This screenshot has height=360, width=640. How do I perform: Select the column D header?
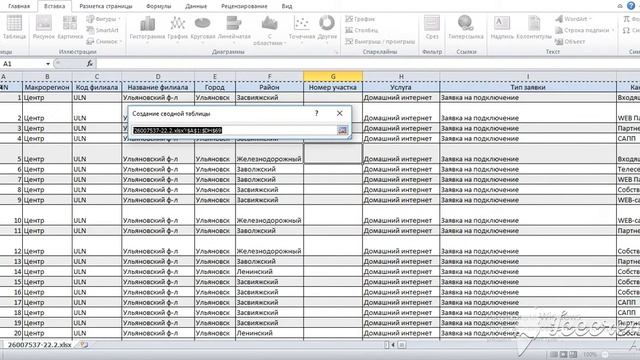coord(158,76)
